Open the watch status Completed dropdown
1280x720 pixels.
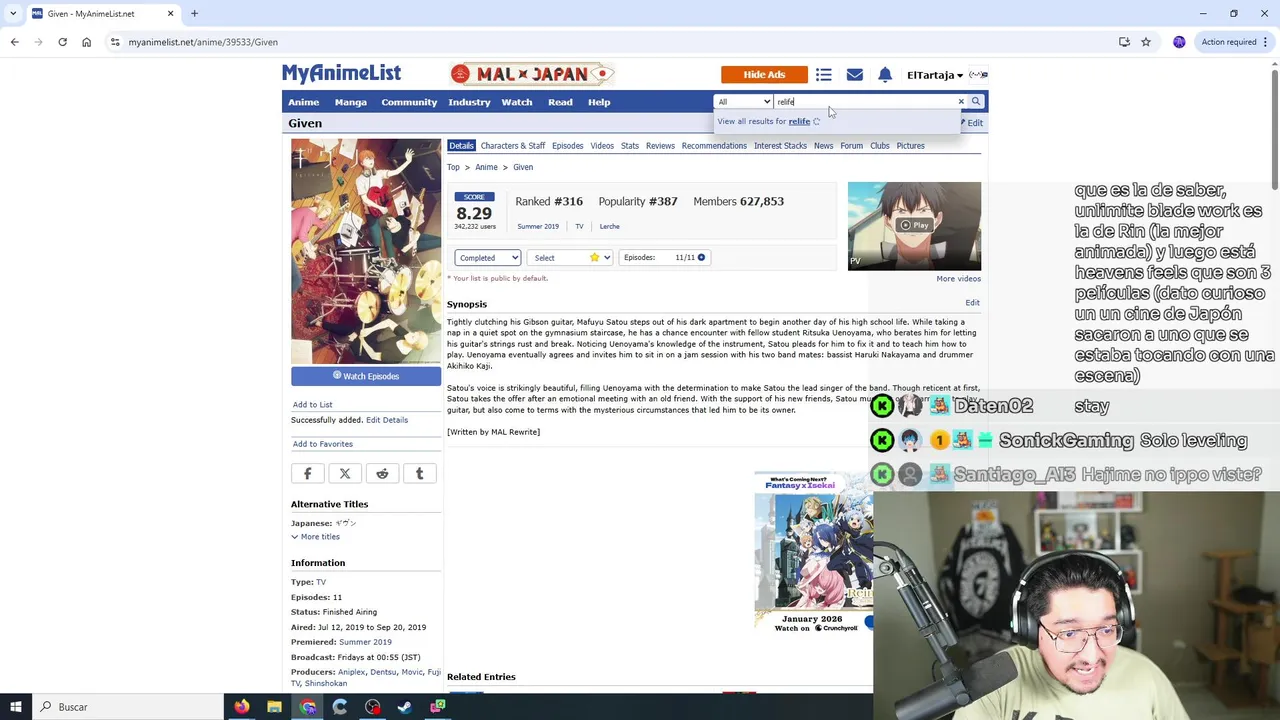[x=487, y=258]
